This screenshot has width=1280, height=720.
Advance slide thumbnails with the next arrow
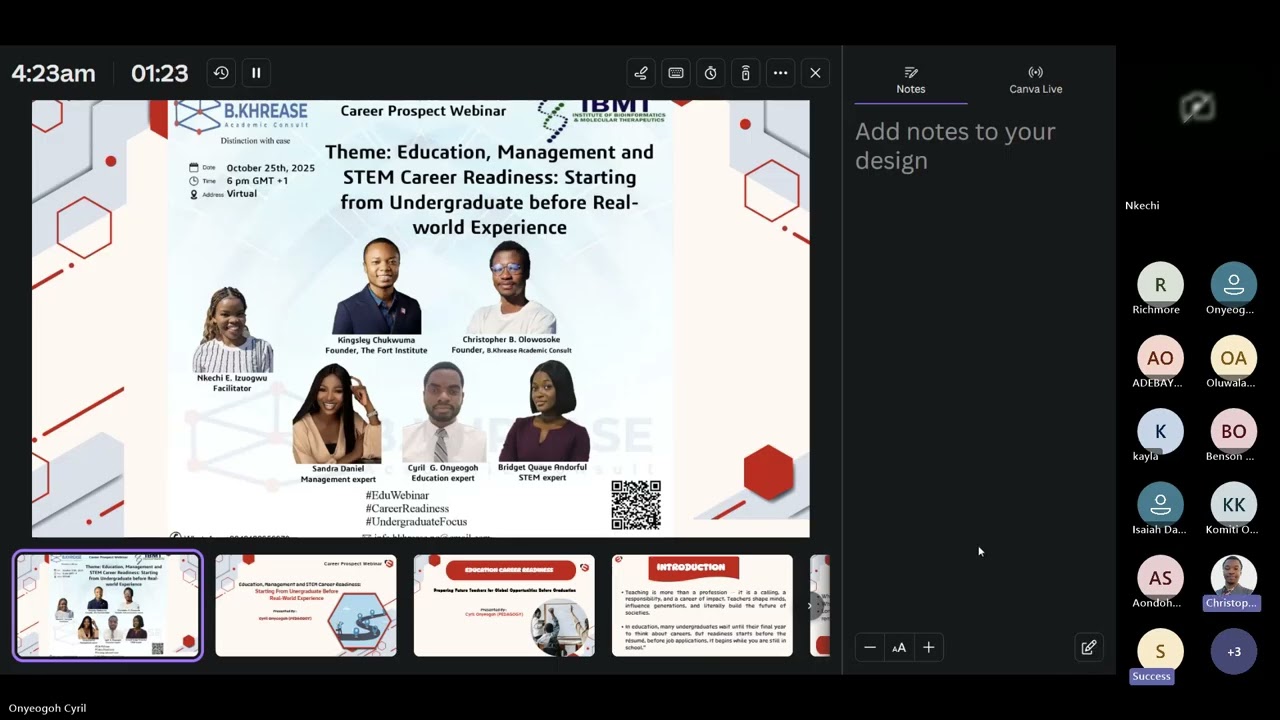tap(810, 605)
